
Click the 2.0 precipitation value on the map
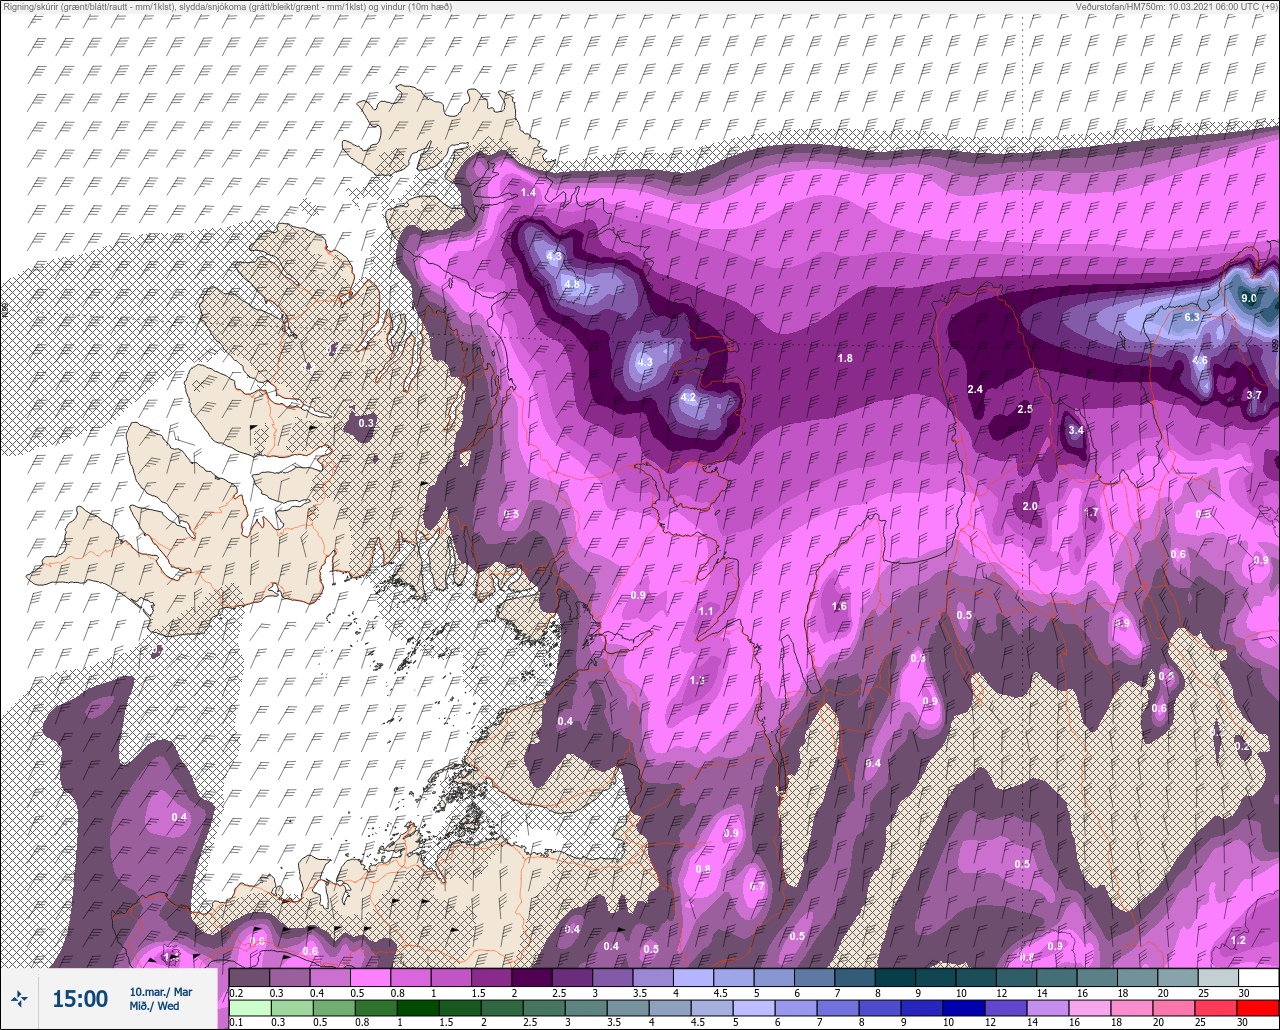1030,507
